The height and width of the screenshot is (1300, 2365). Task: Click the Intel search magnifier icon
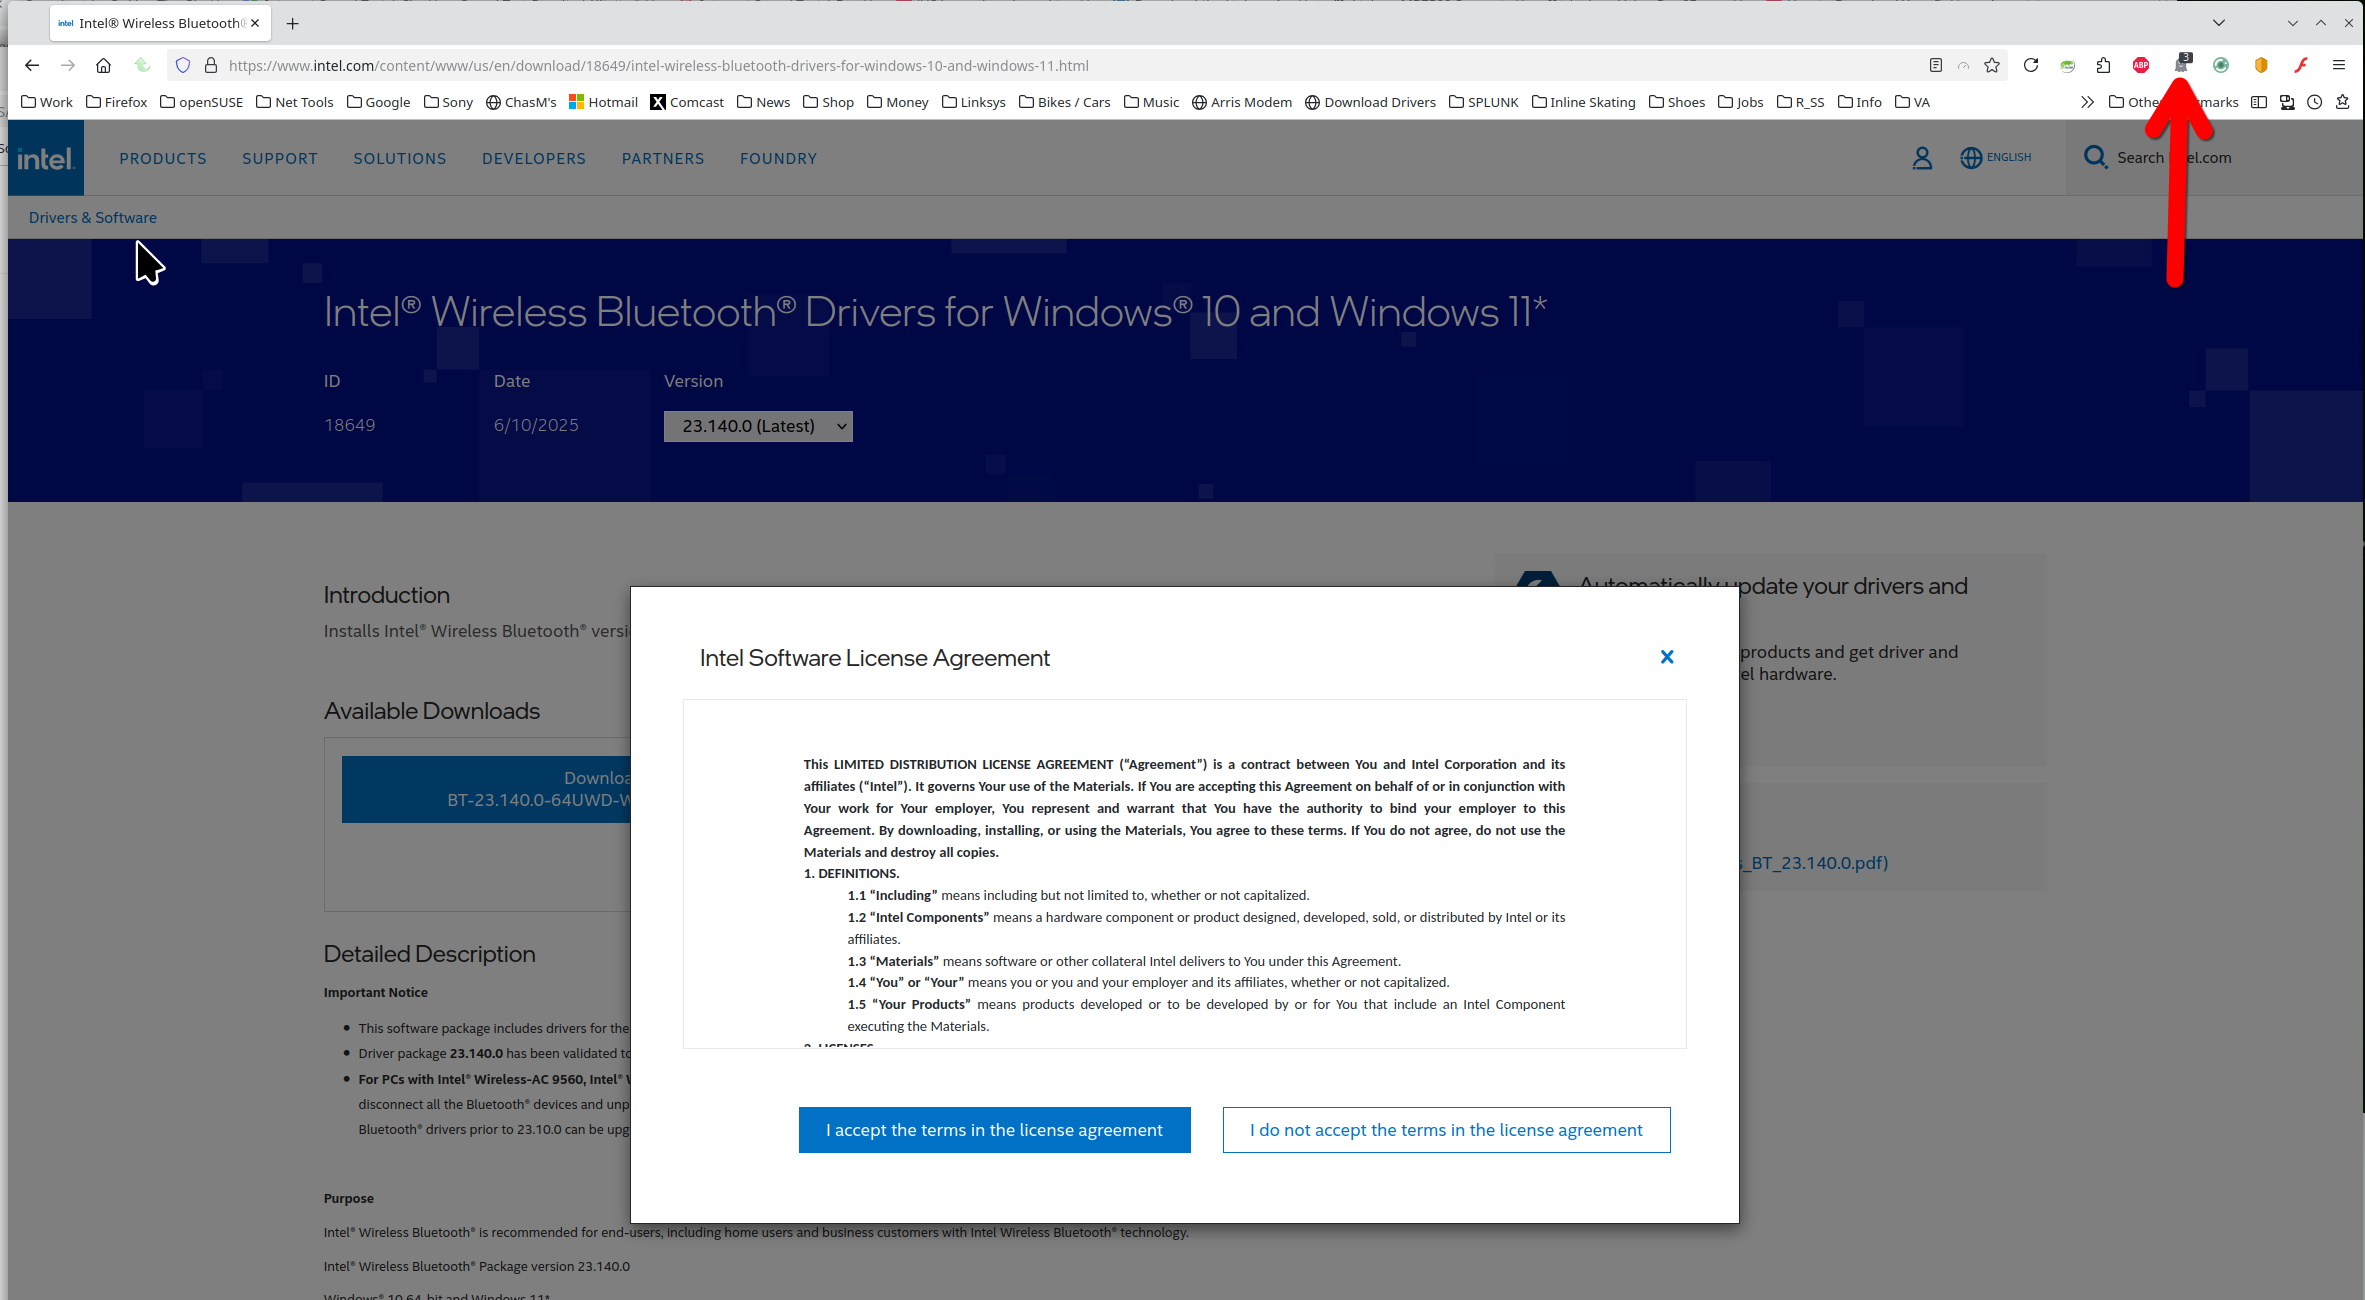point(2095,157)
